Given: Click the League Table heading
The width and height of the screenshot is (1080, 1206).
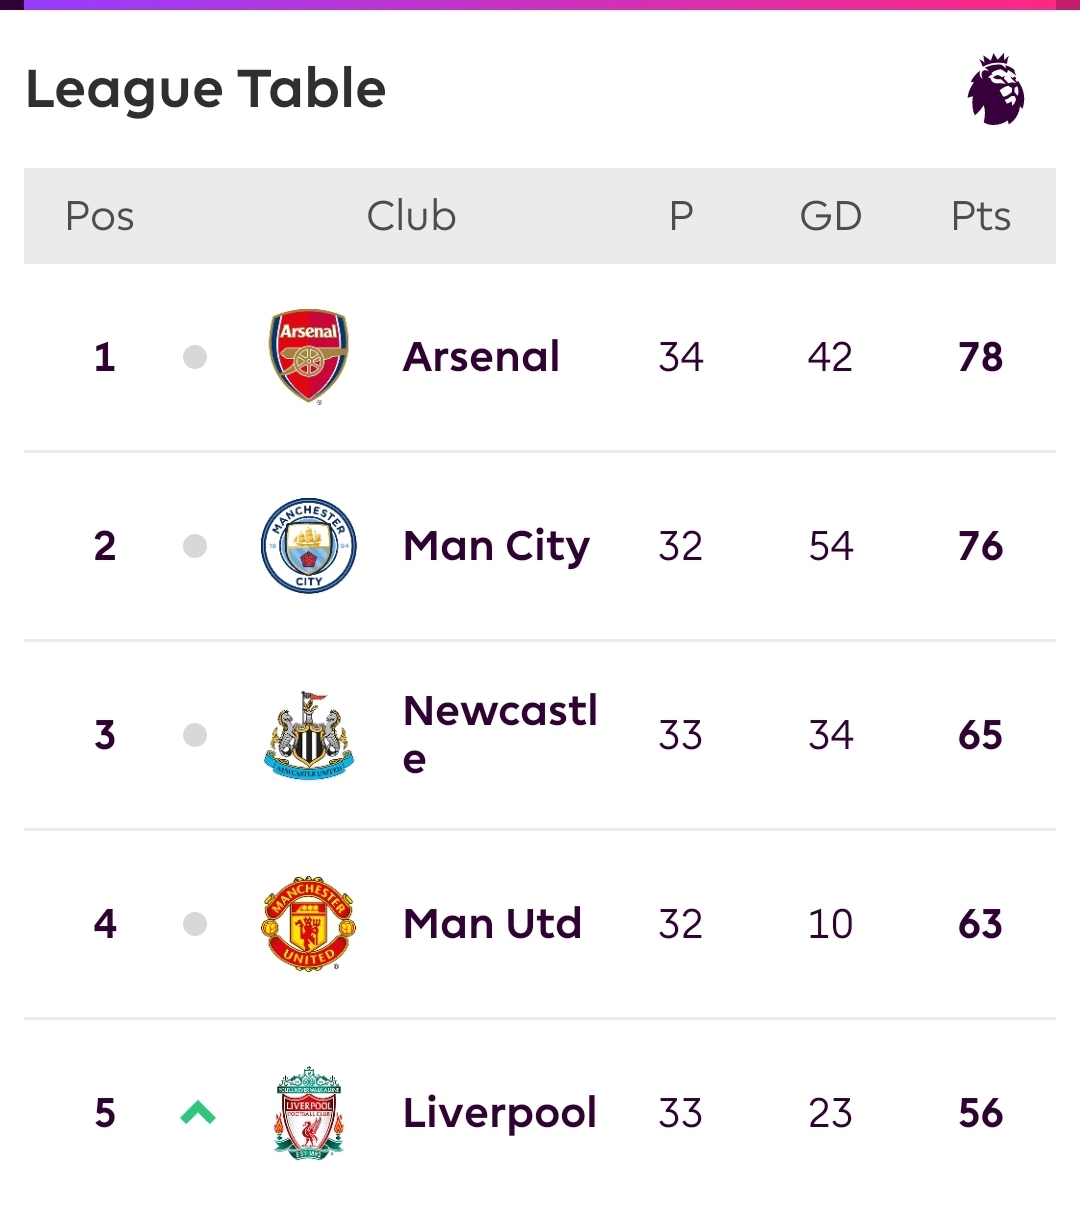Looking at the screenshot, I should click(x=206, y=90).
